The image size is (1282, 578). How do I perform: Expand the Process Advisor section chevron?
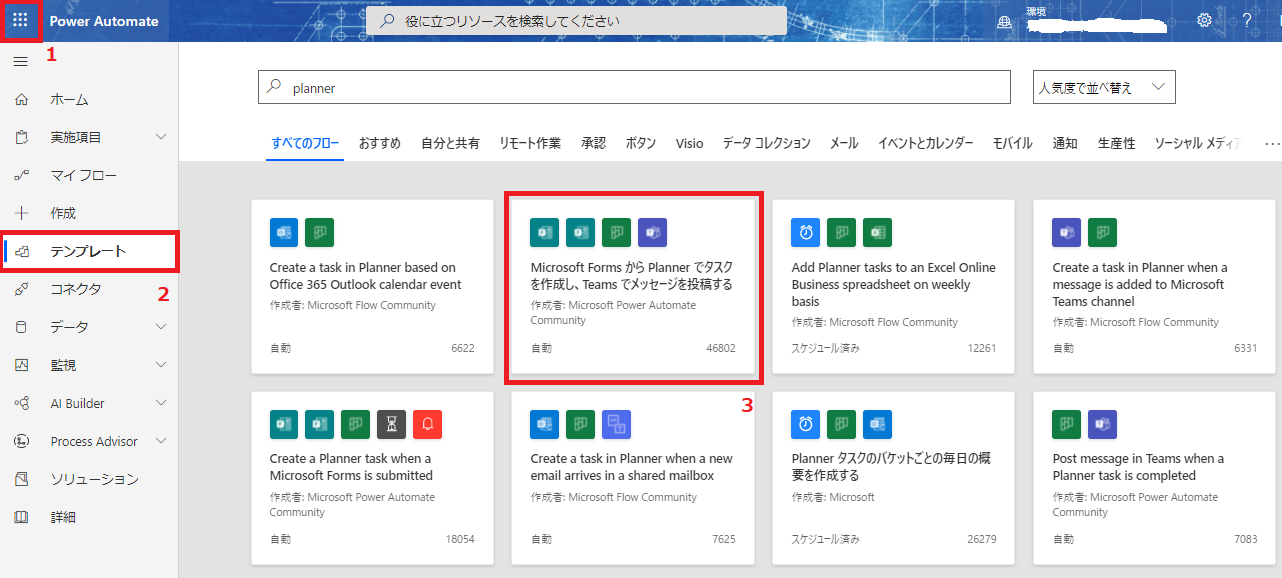pyautogui.click(x=161, y=442)
